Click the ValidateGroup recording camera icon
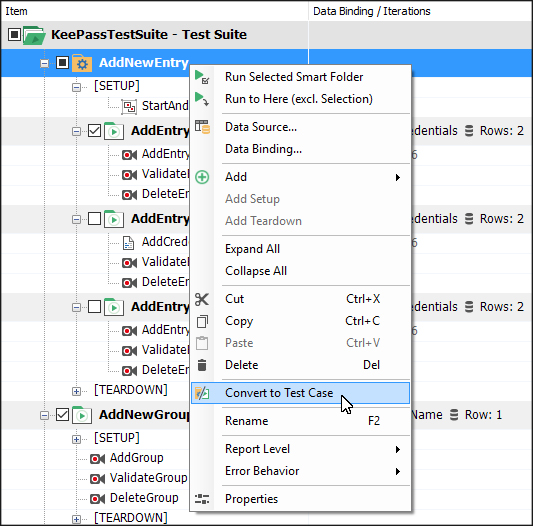533x526 pixels. [97, 479]
